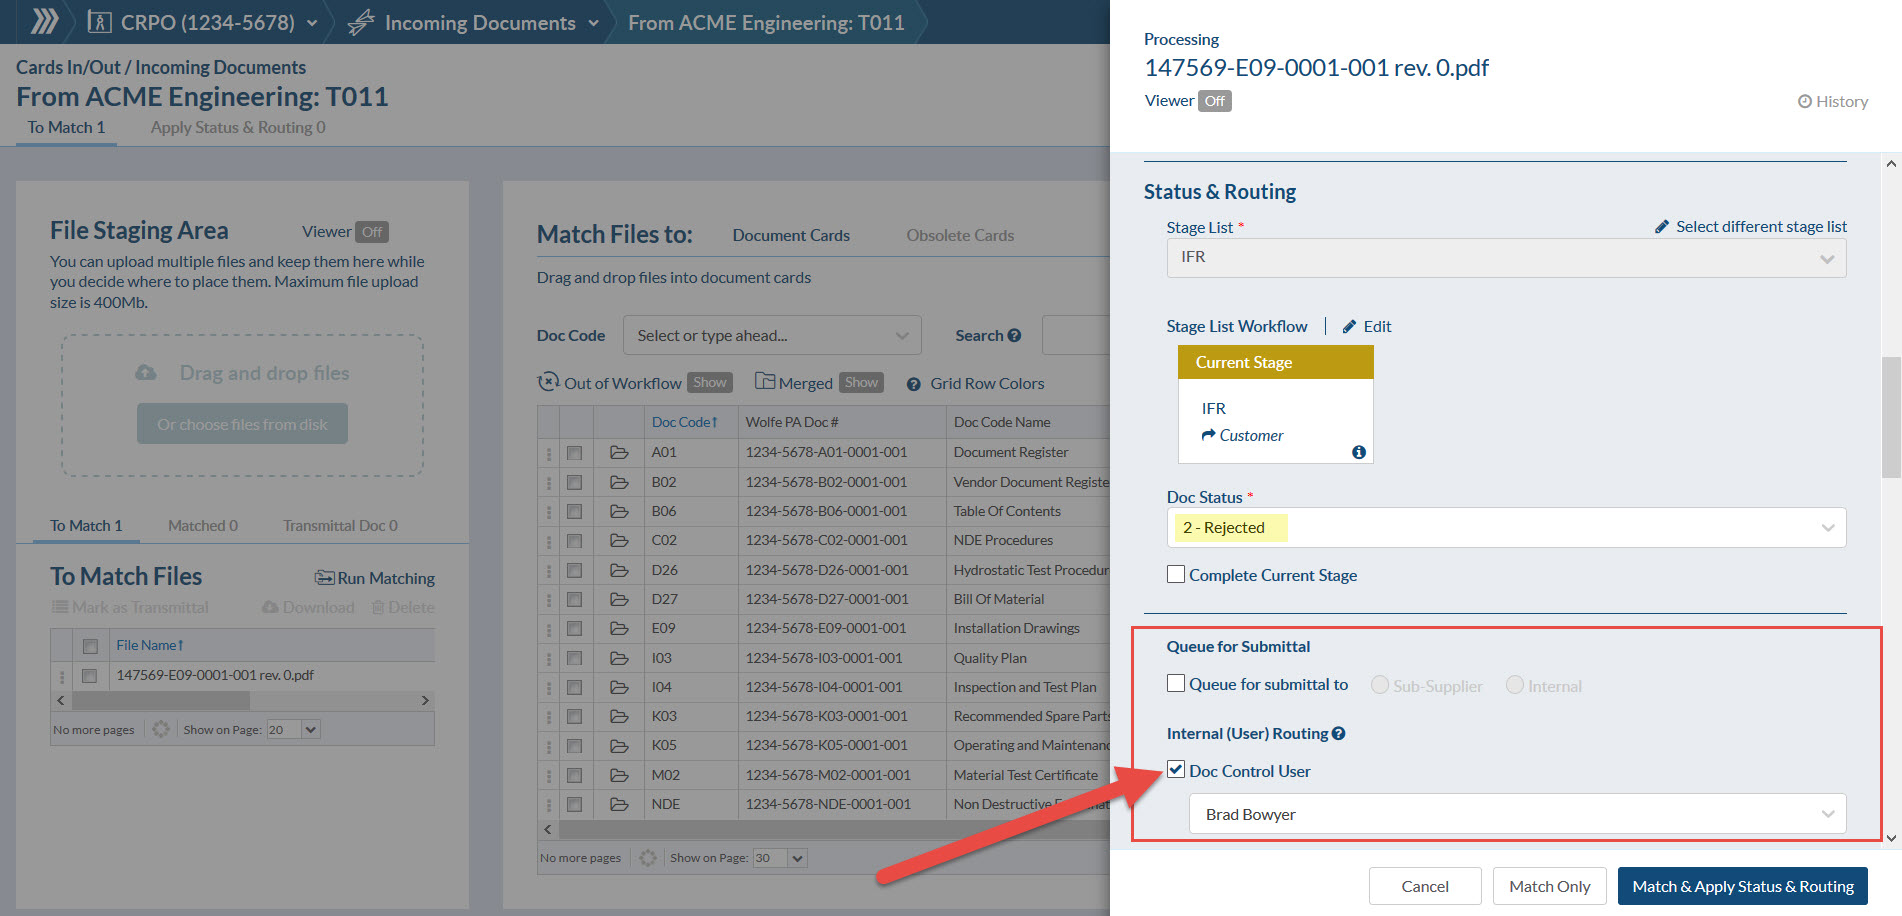Open the Brad Bowyer user dropdown
This screenshot has width=1902, height=916.
tap(1517, 814)
